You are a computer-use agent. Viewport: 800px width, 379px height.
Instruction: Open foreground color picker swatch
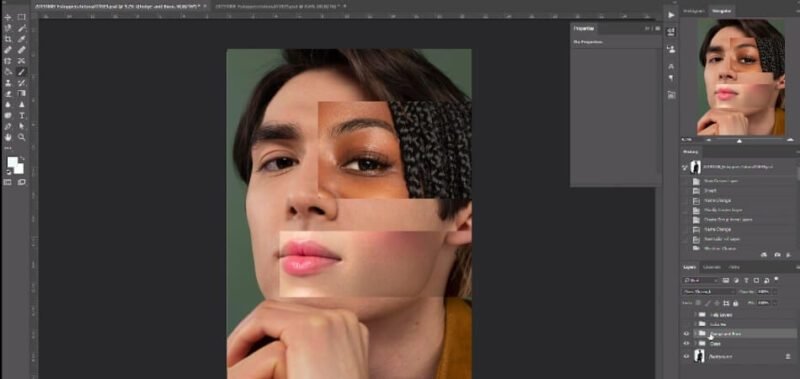11,161
